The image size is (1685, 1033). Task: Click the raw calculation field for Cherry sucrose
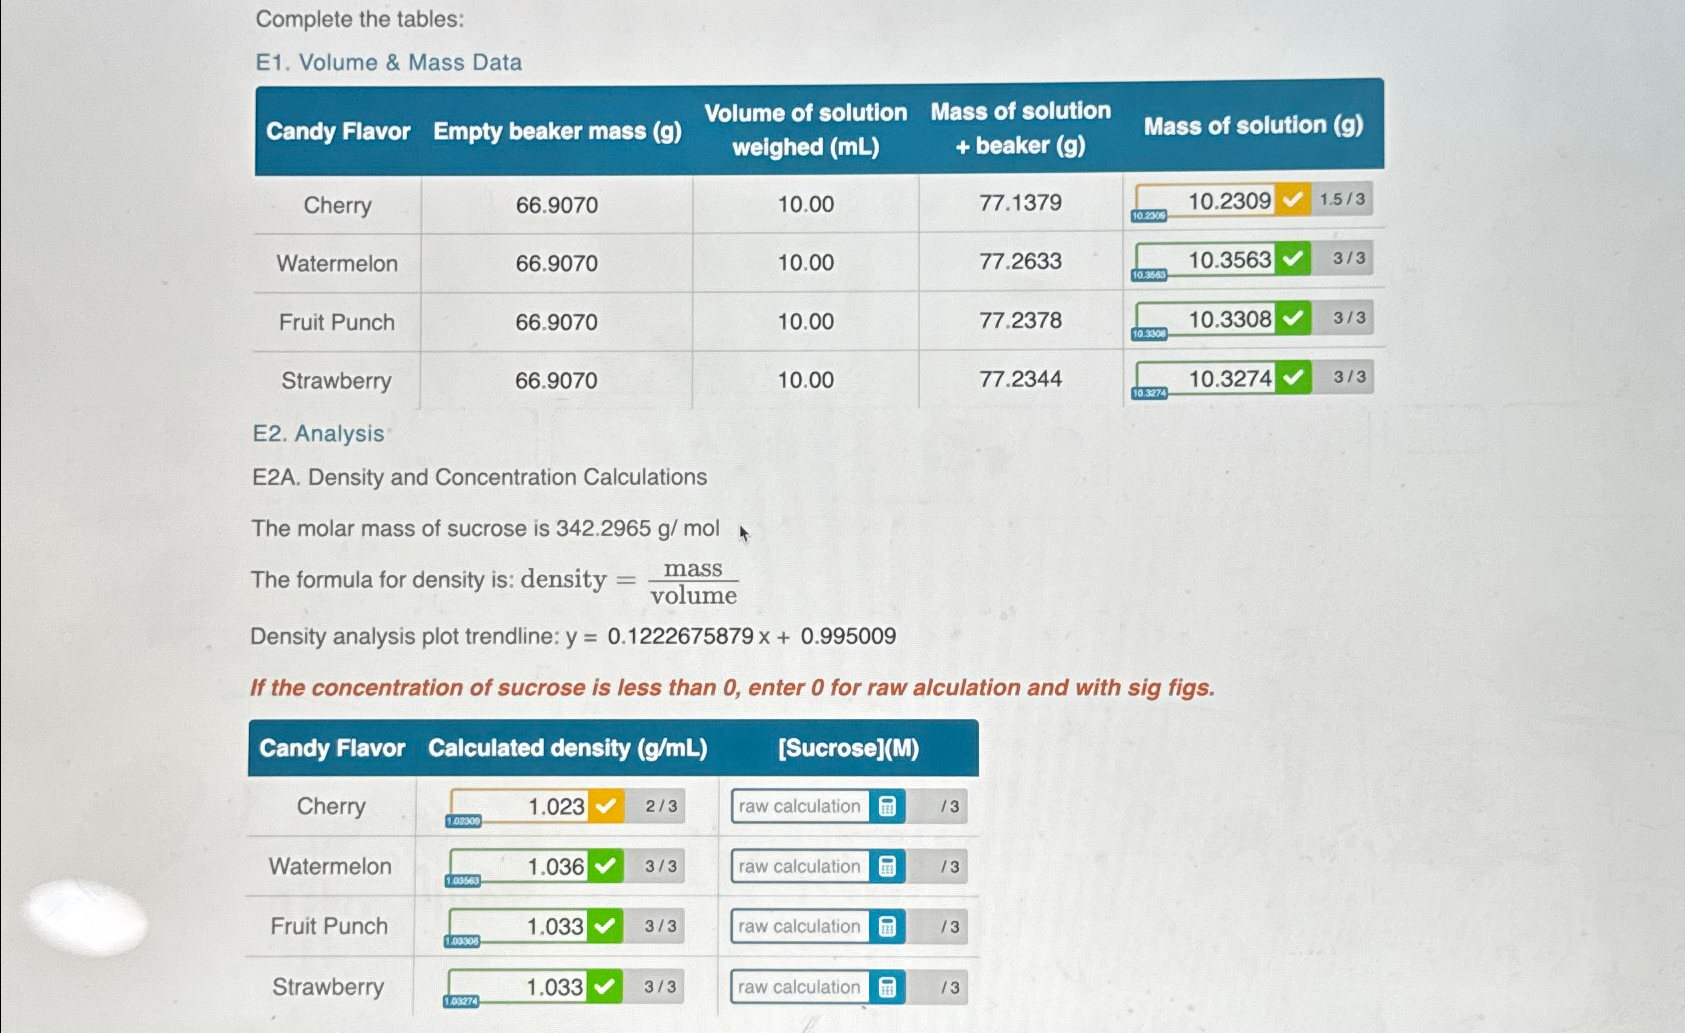tap(798, 806)
